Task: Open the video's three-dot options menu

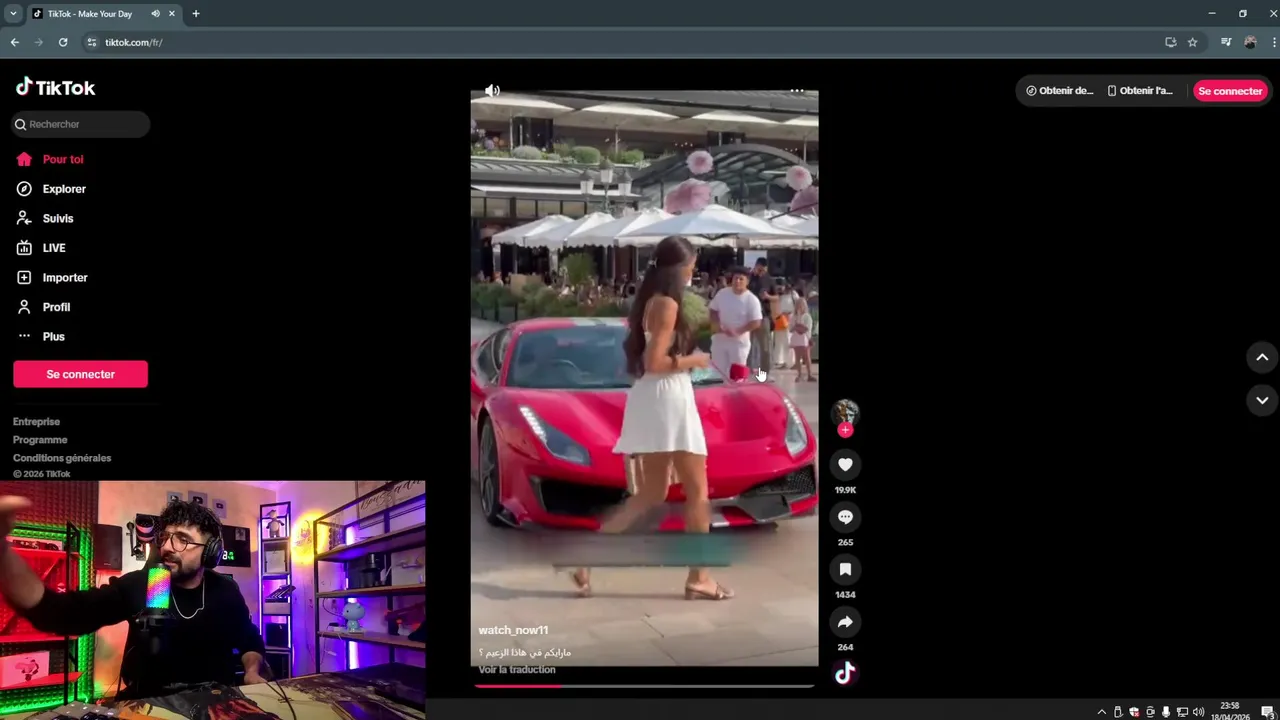Action: [797, 91]
